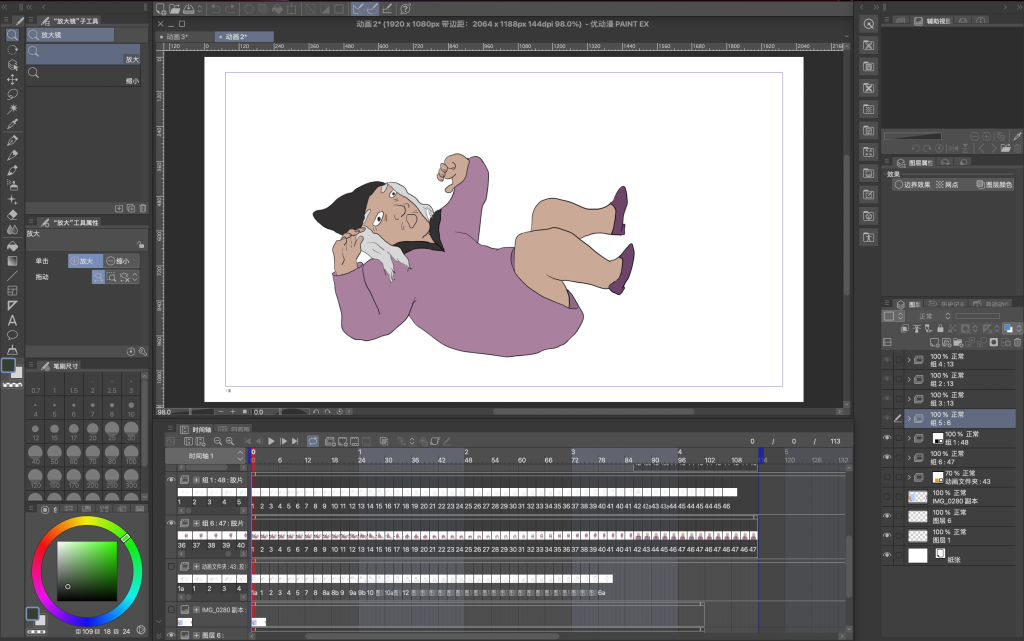Zoom out the timeline view
Screen dimensions: 1024x641
point(218,441)
